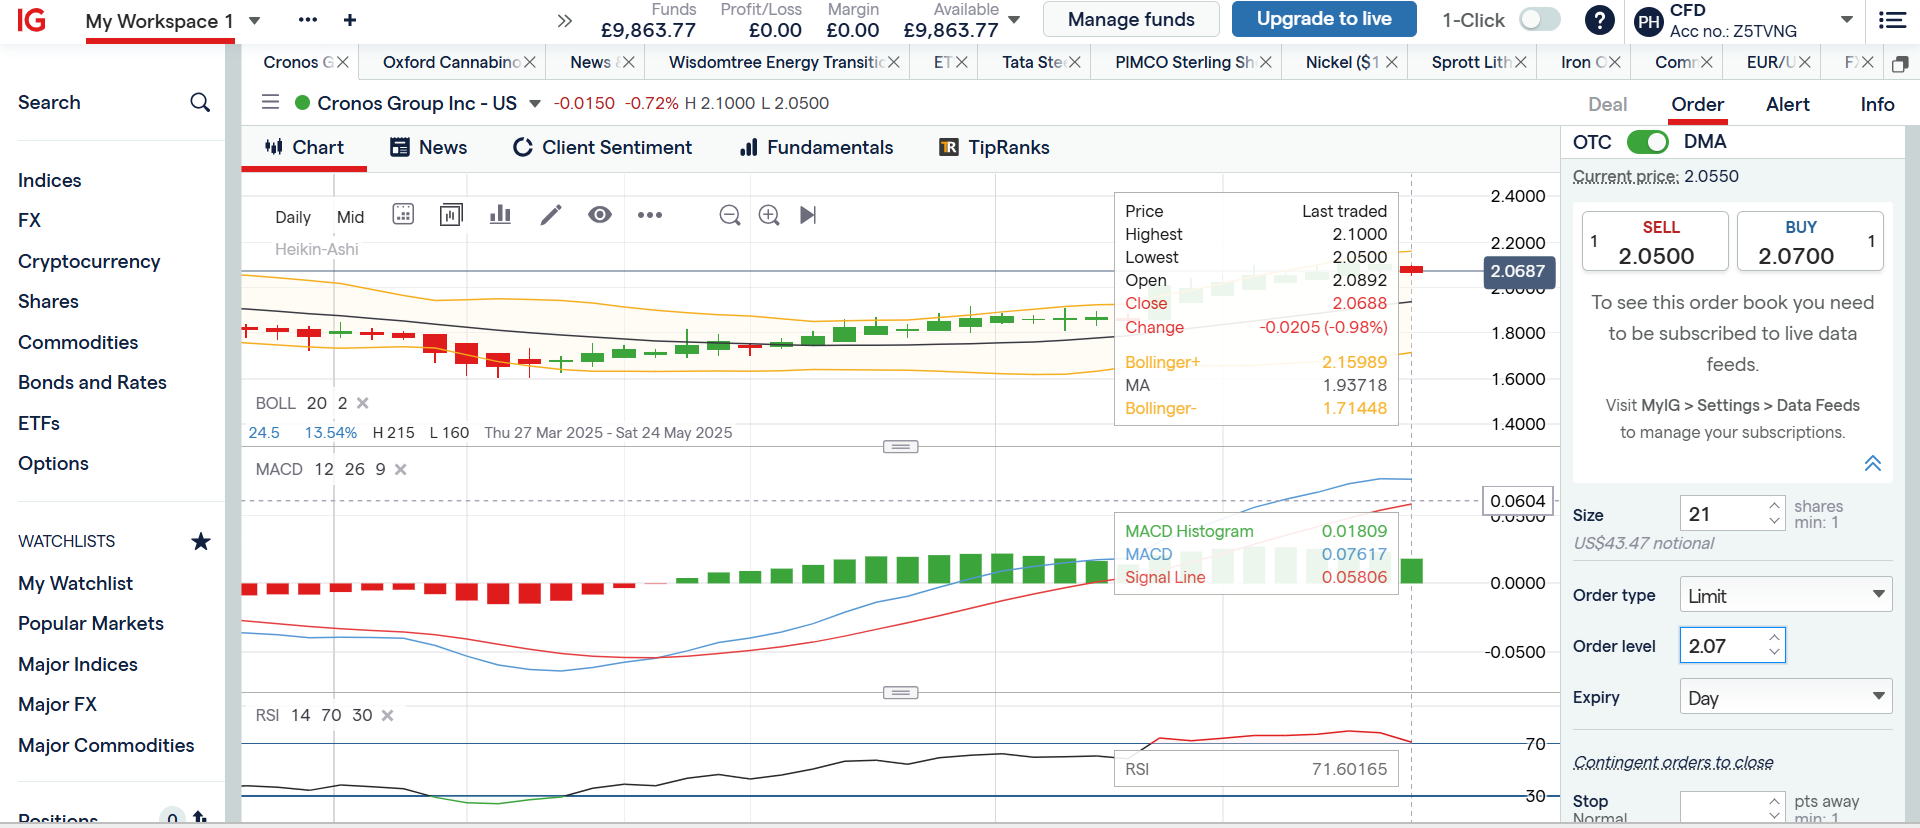The width and height of the screenshot is (1920, 828).
Task: Open the Sprott Lithium tab
Action: 1470,62
